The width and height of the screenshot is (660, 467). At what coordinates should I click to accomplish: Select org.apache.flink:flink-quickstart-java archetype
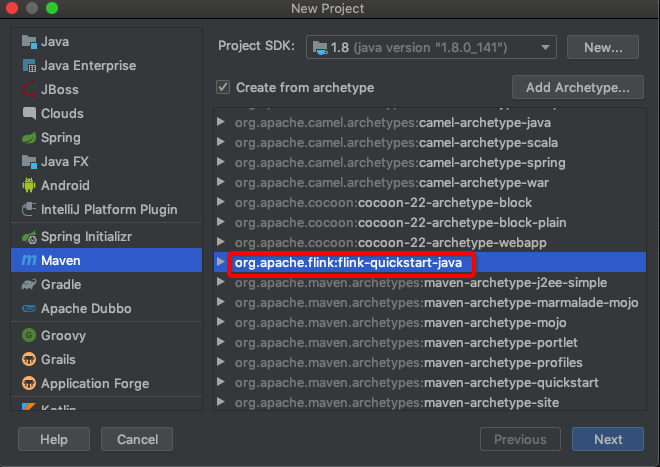430,262
